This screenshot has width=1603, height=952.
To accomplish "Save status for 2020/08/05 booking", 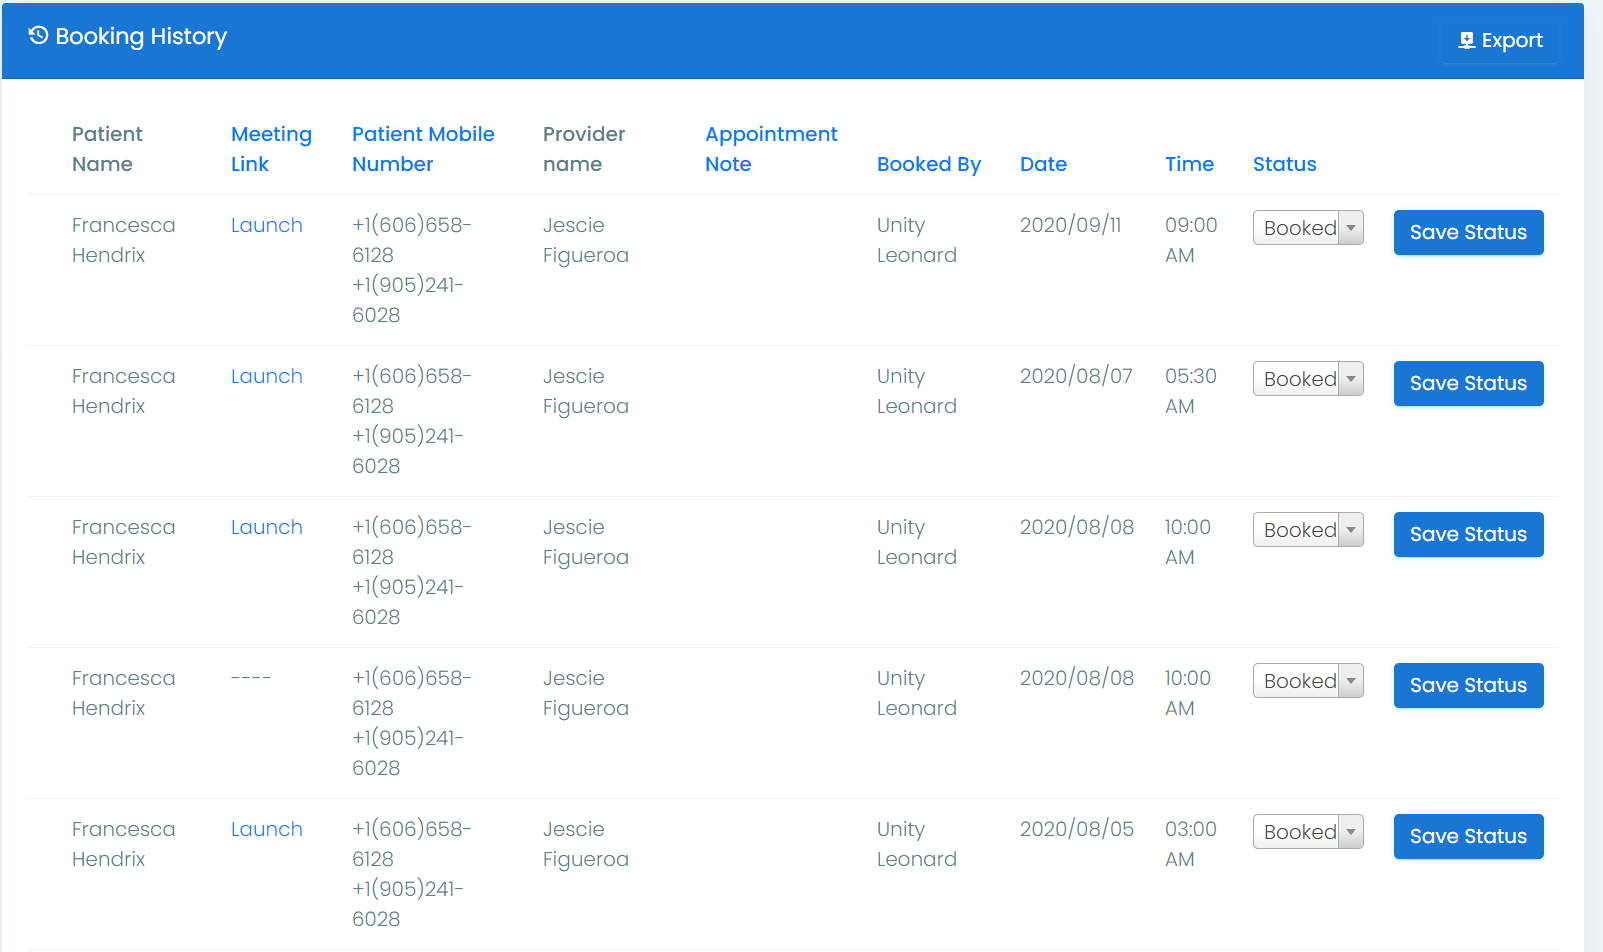I will pyautogui.click(x=1468, y=836).
